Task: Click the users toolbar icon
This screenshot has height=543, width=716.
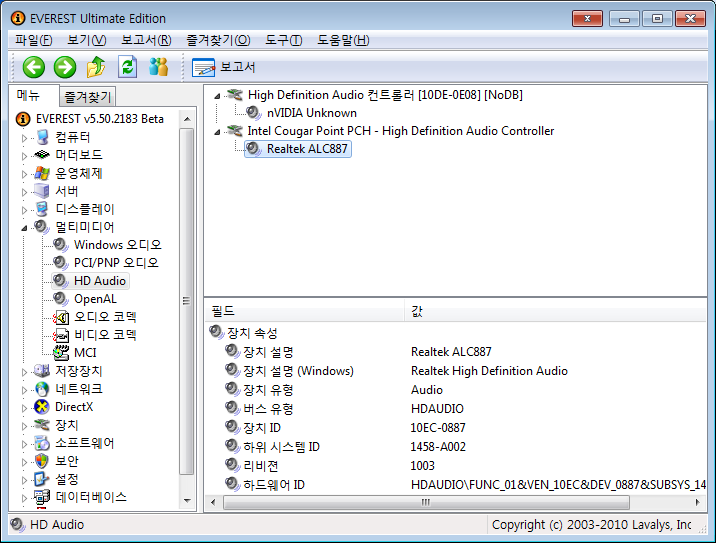Action: [158, 67]
